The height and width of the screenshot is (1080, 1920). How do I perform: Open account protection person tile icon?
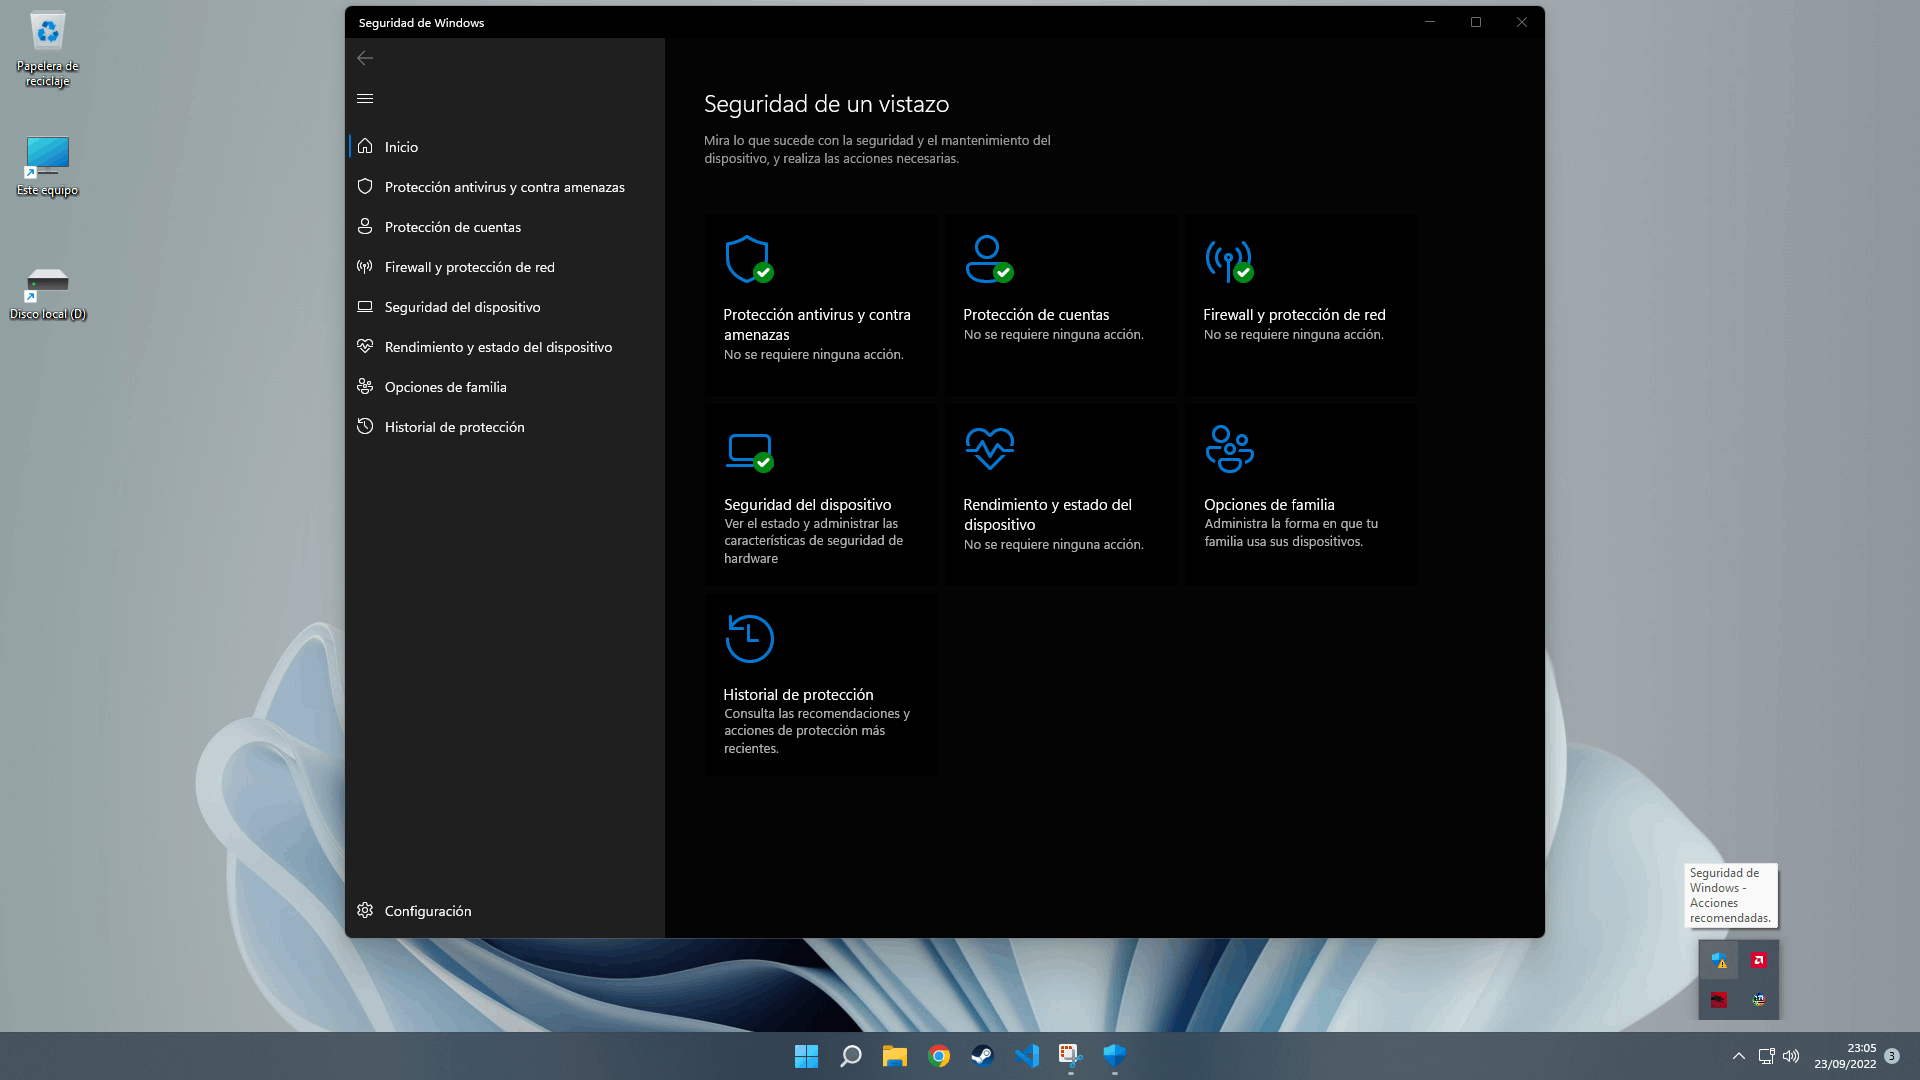click(x=989, y=260)
